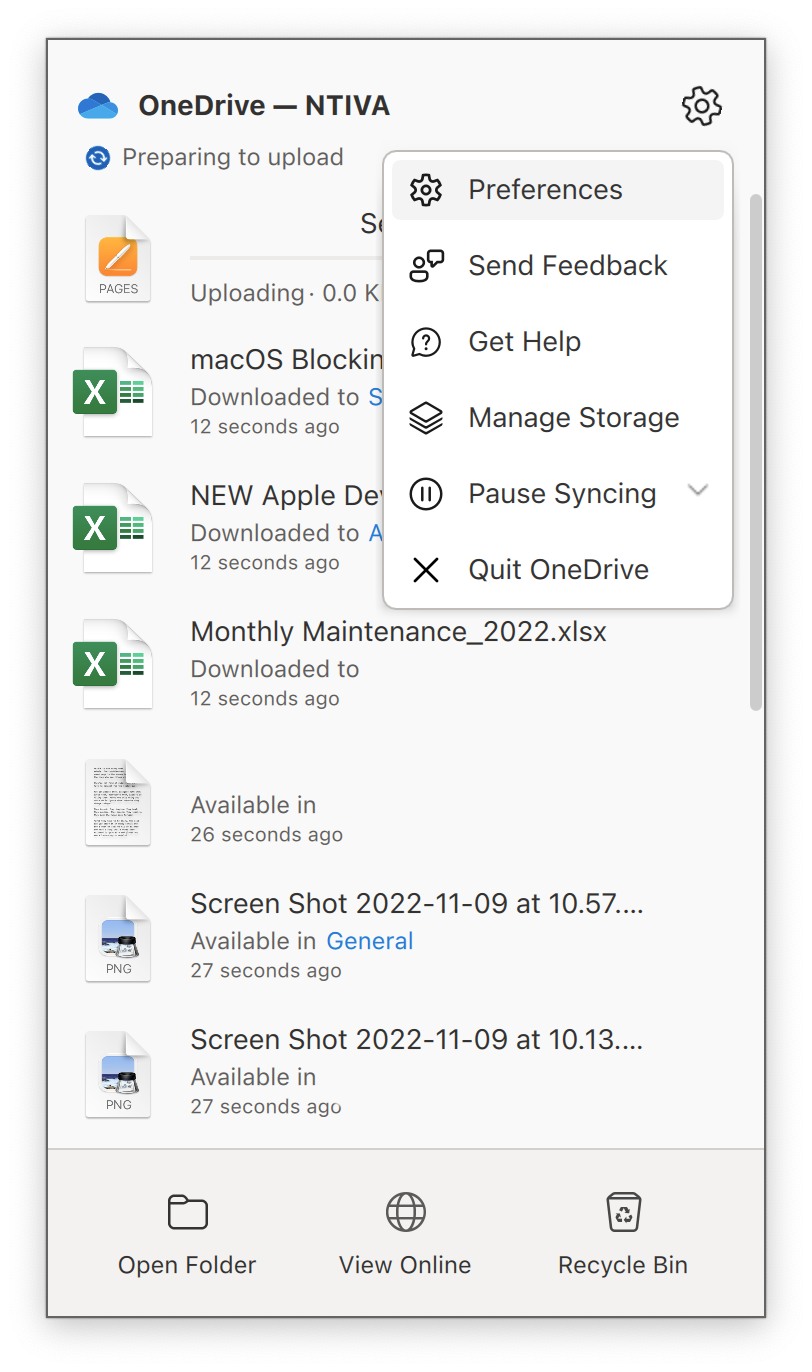The height and width of the screenshot is (1372, 812).
Task: Click the text document thumbnail icon
Action: (118, 802)
